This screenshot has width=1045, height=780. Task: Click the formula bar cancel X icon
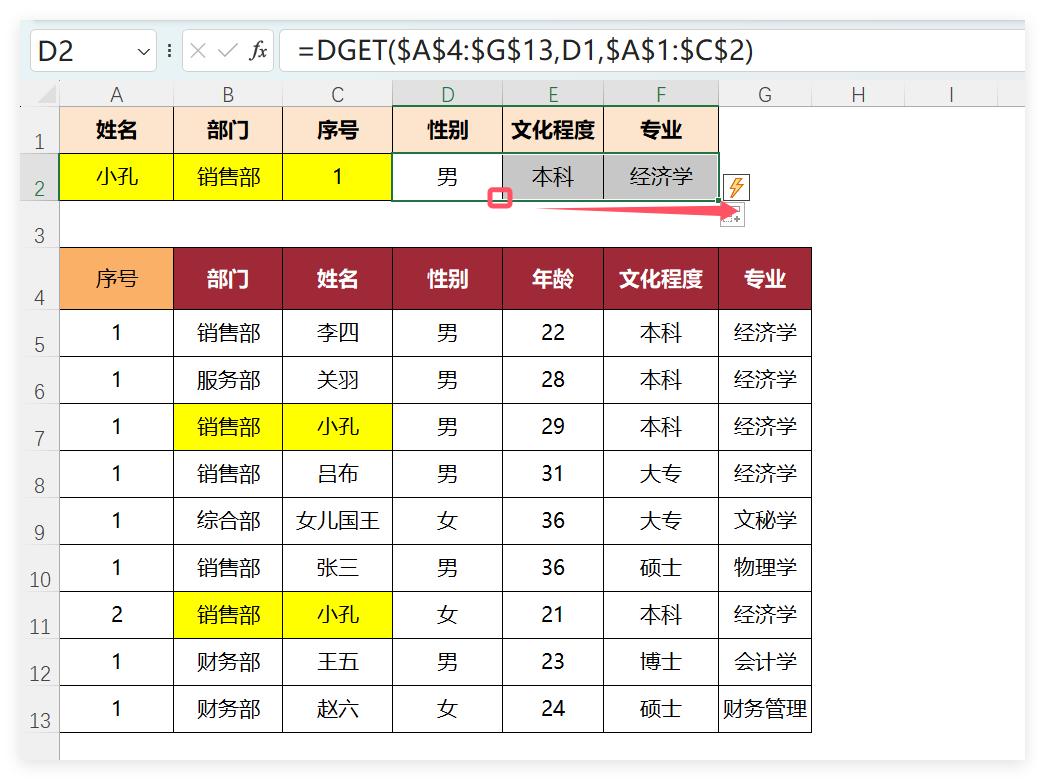click(198, 51)
